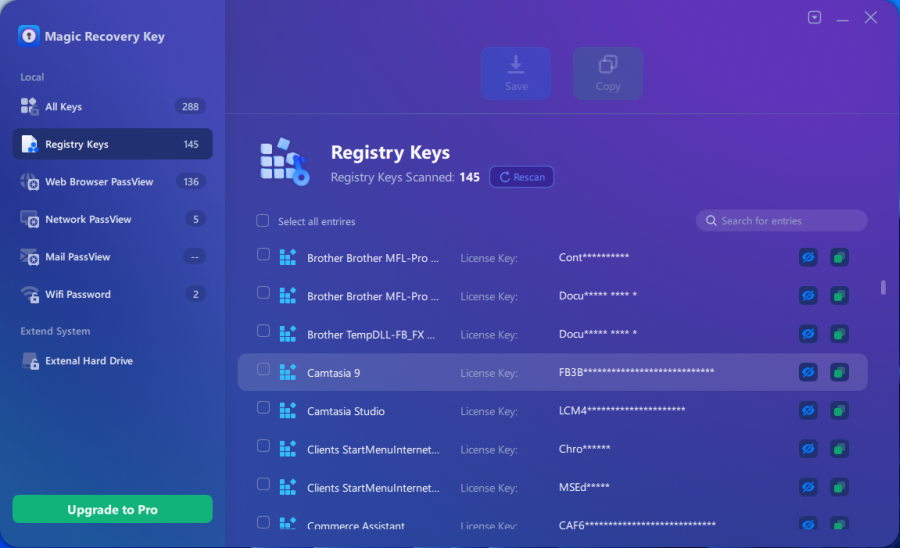The height and width of the screenshot is (548, 900).
Task: Click the Upgrade to Pro button
Action: 112,509
